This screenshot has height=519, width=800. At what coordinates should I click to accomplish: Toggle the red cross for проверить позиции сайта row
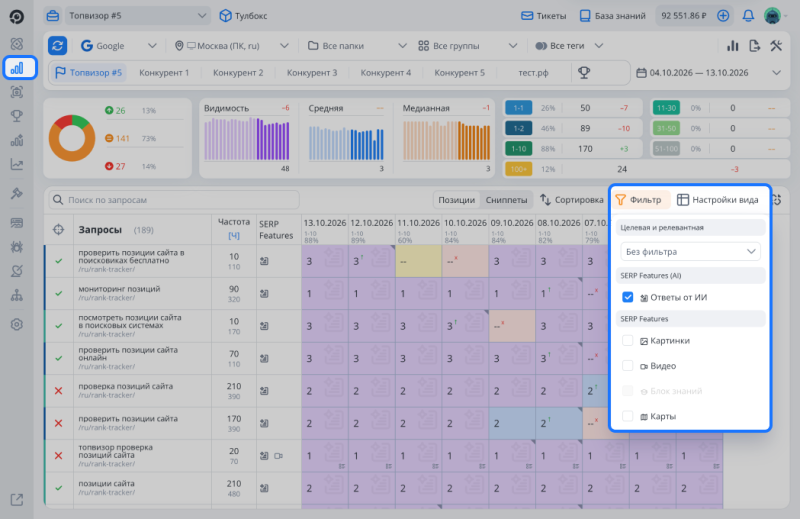[x=59, y=423]
